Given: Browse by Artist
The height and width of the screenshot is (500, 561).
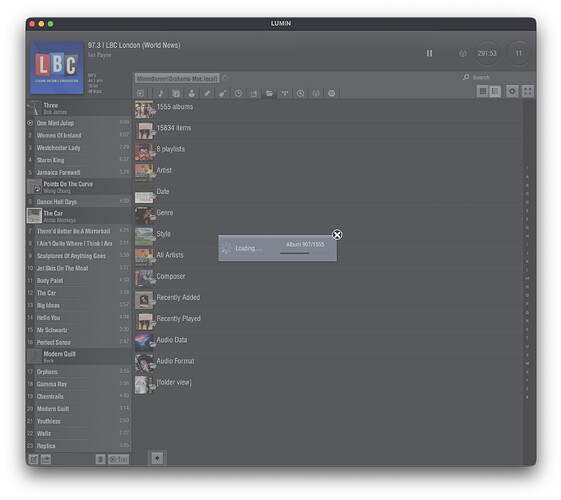Looking at the screenshot, I should (328, 172).
